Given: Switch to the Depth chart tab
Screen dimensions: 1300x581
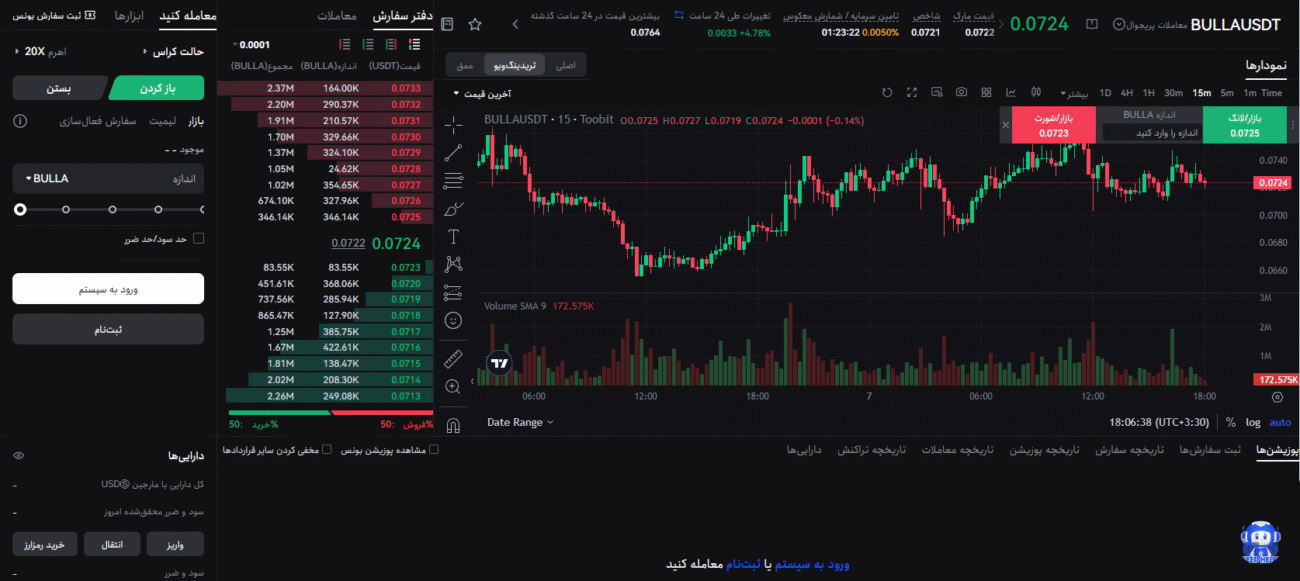Looking at the screenshot, I should click(464, 65).
